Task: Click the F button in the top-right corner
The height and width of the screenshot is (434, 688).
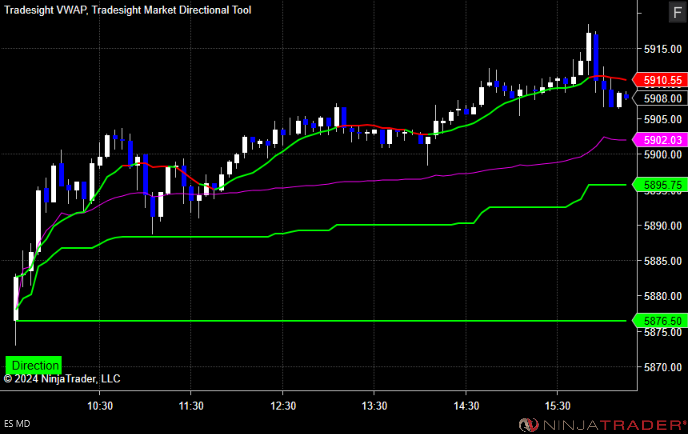Action: (677, 12)
